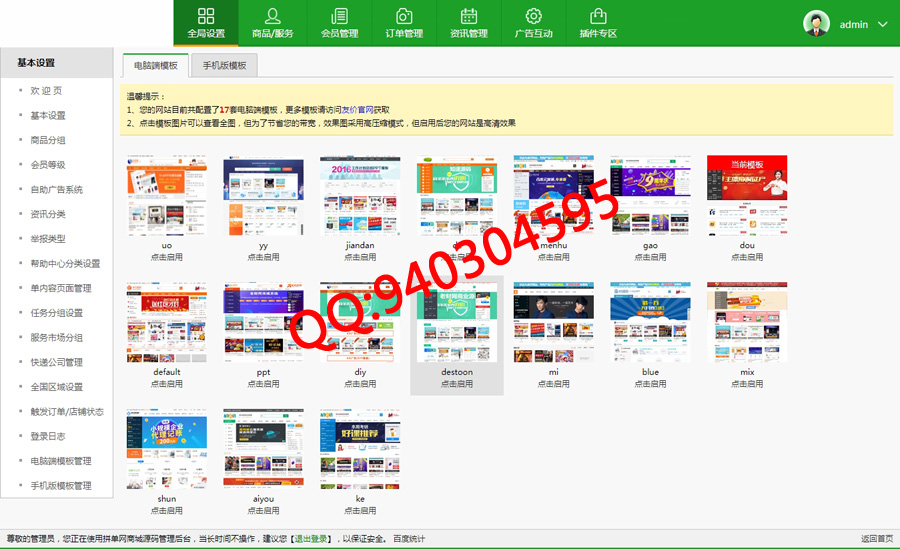Expand the admin account dropdown arrow
Image resolution: width=900 pixels, height=549 pixels.
coord(882,24)
